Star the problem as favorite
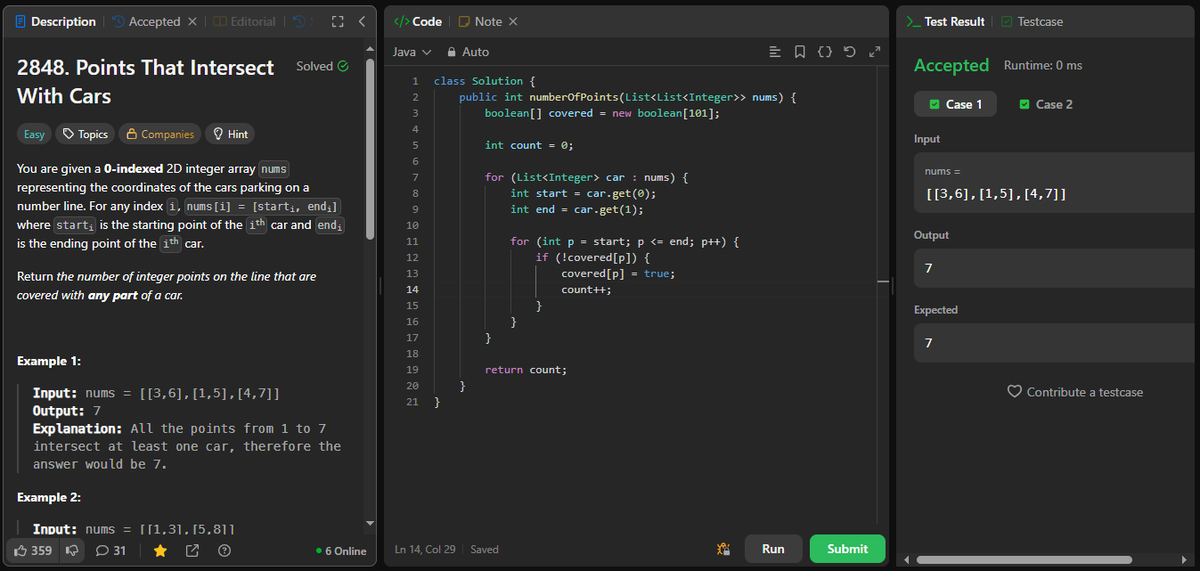This screenshot has height=571, width=1200. point(160,550)
